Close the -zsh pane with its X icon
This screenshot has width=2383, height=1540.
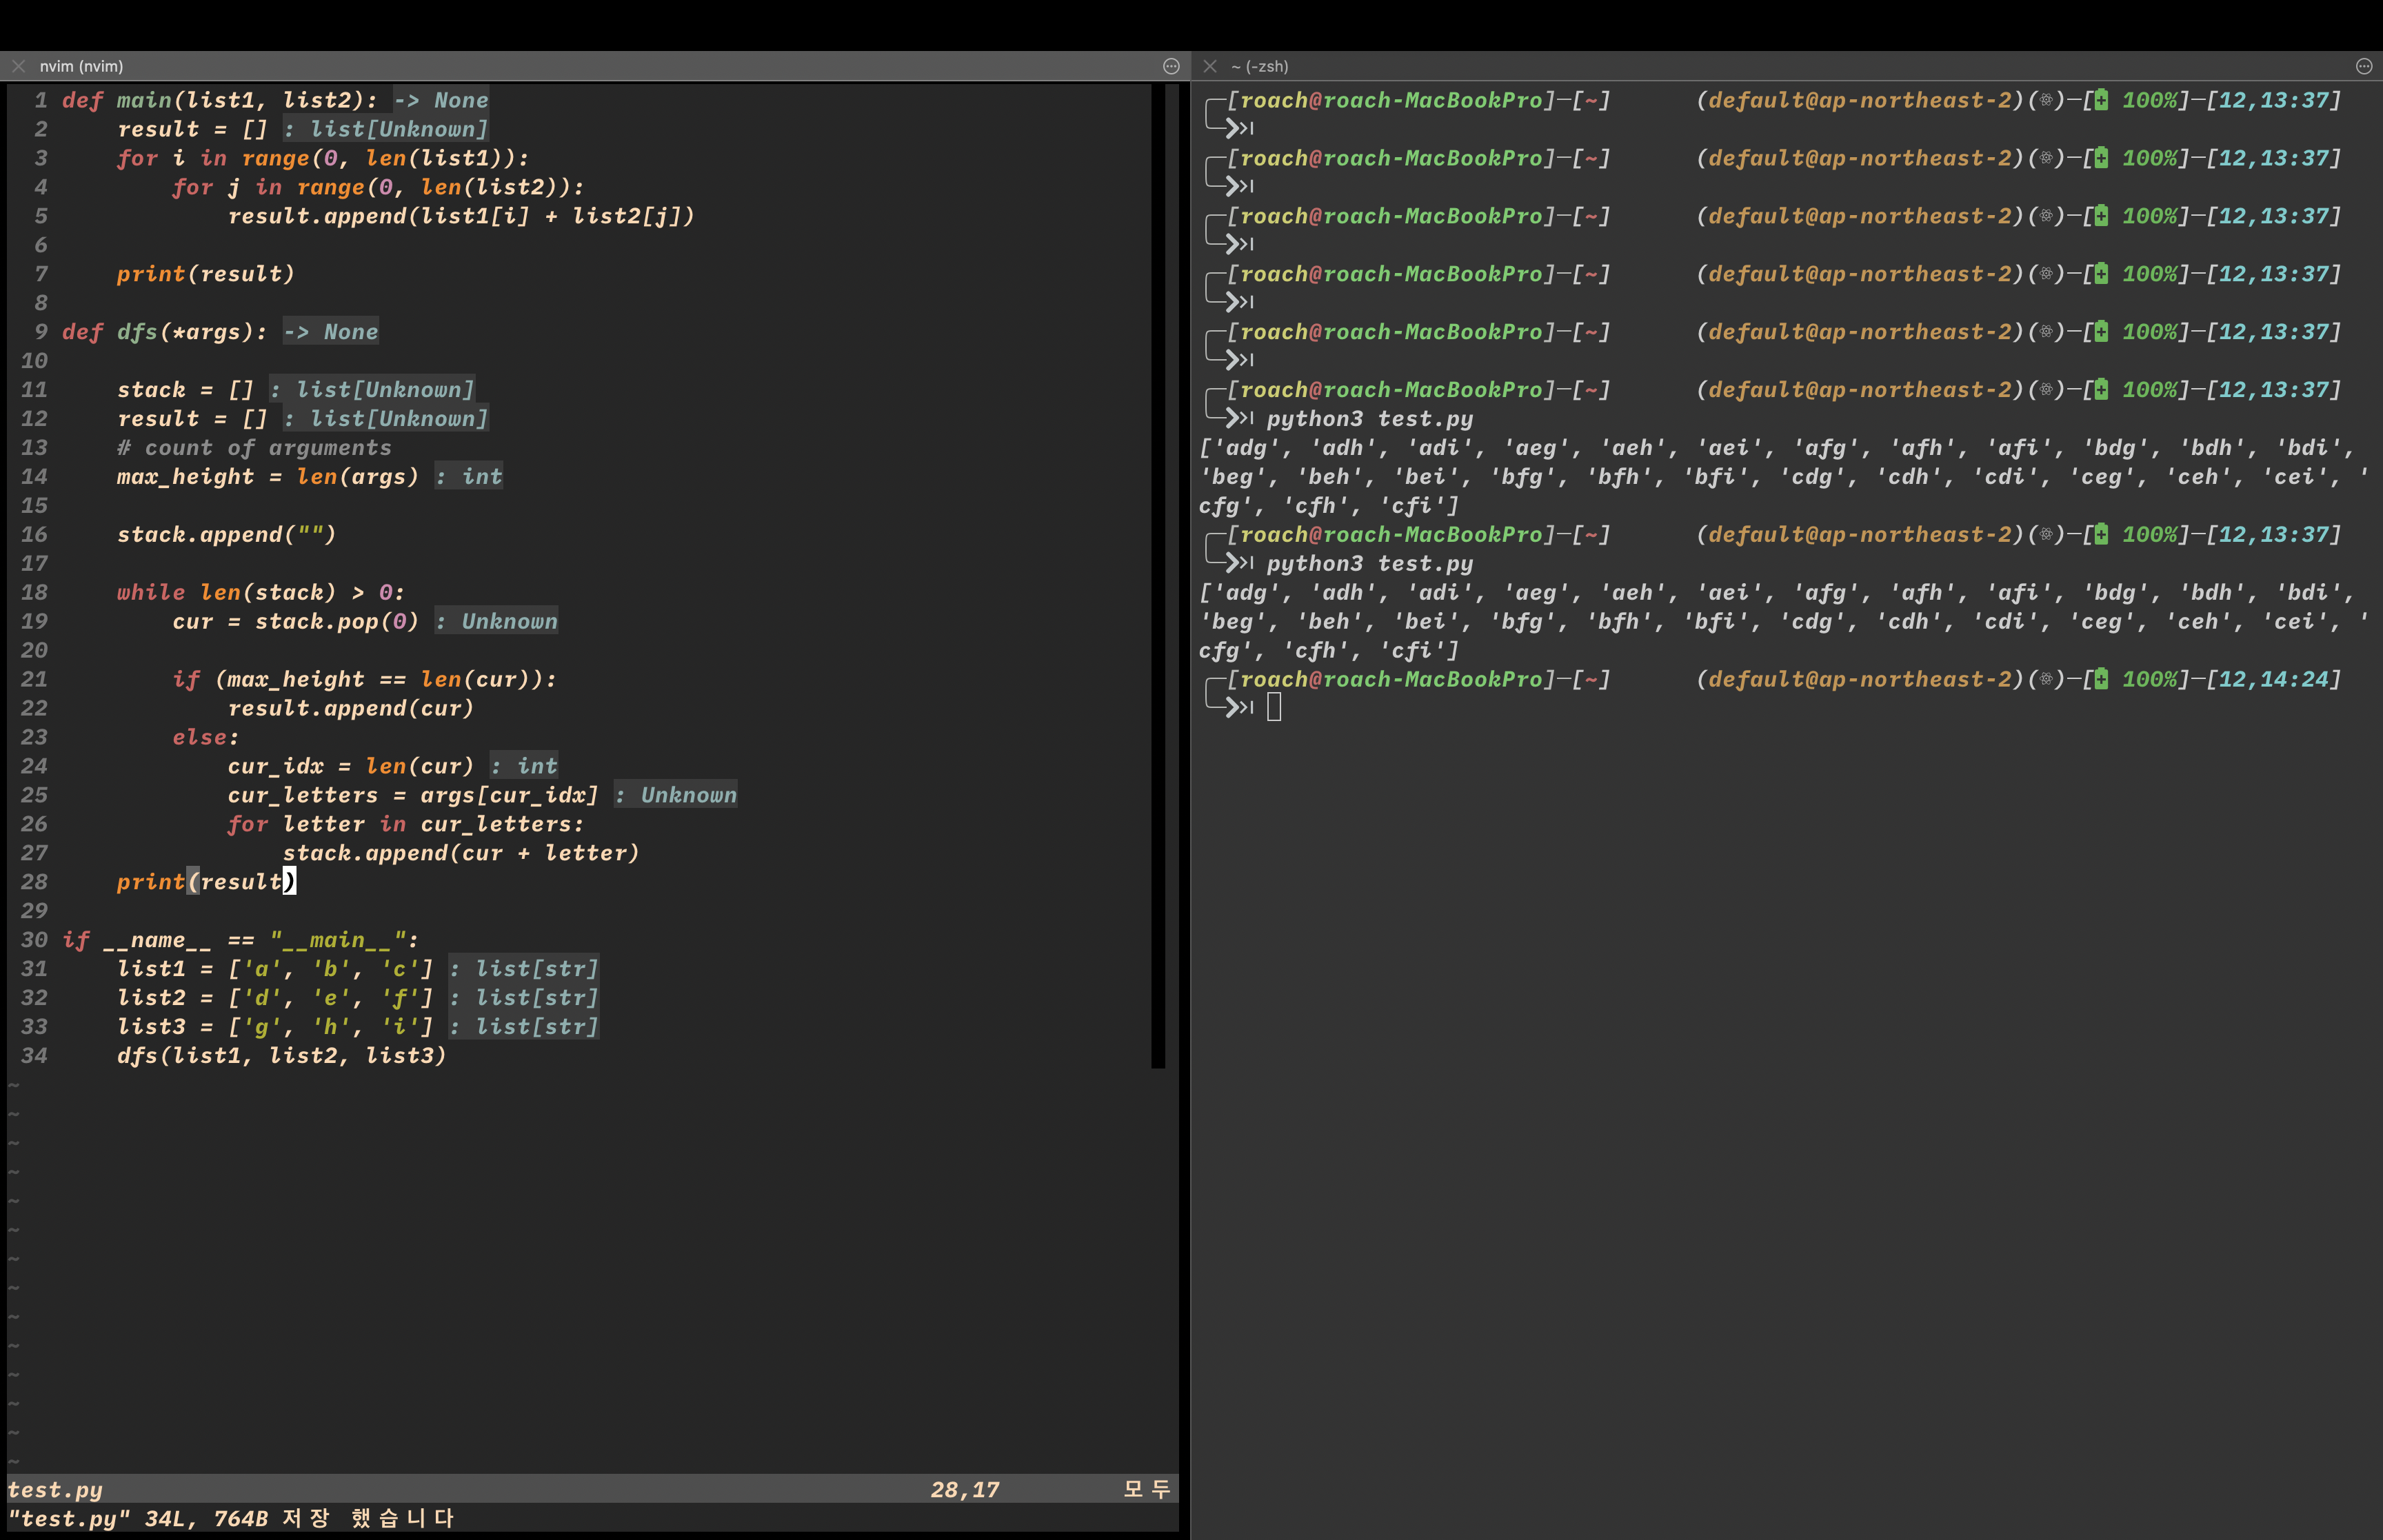(x=1210, y=66)
